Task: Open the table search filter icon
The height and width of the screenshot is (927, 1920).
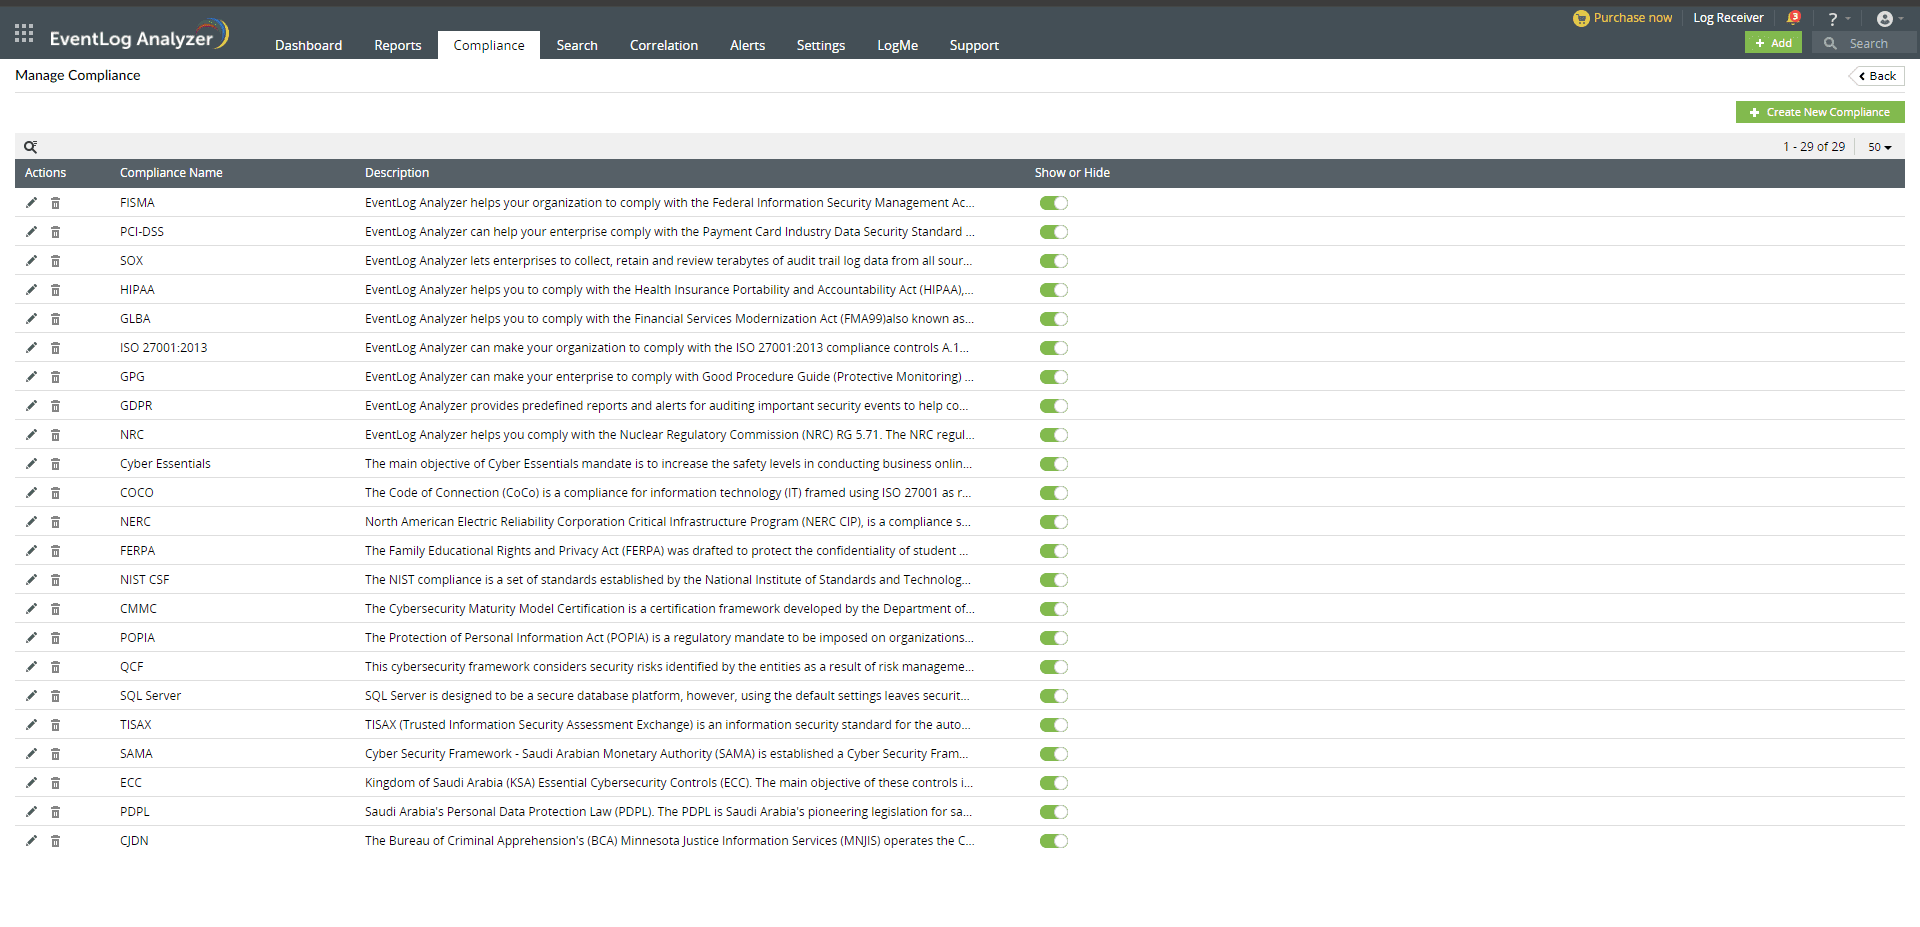Action: tap(30, 147)
